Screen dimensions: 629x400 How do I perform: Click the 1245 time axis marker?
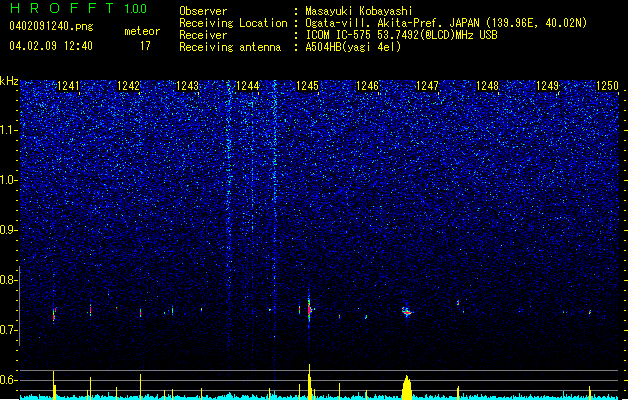(x=307, y=86)
